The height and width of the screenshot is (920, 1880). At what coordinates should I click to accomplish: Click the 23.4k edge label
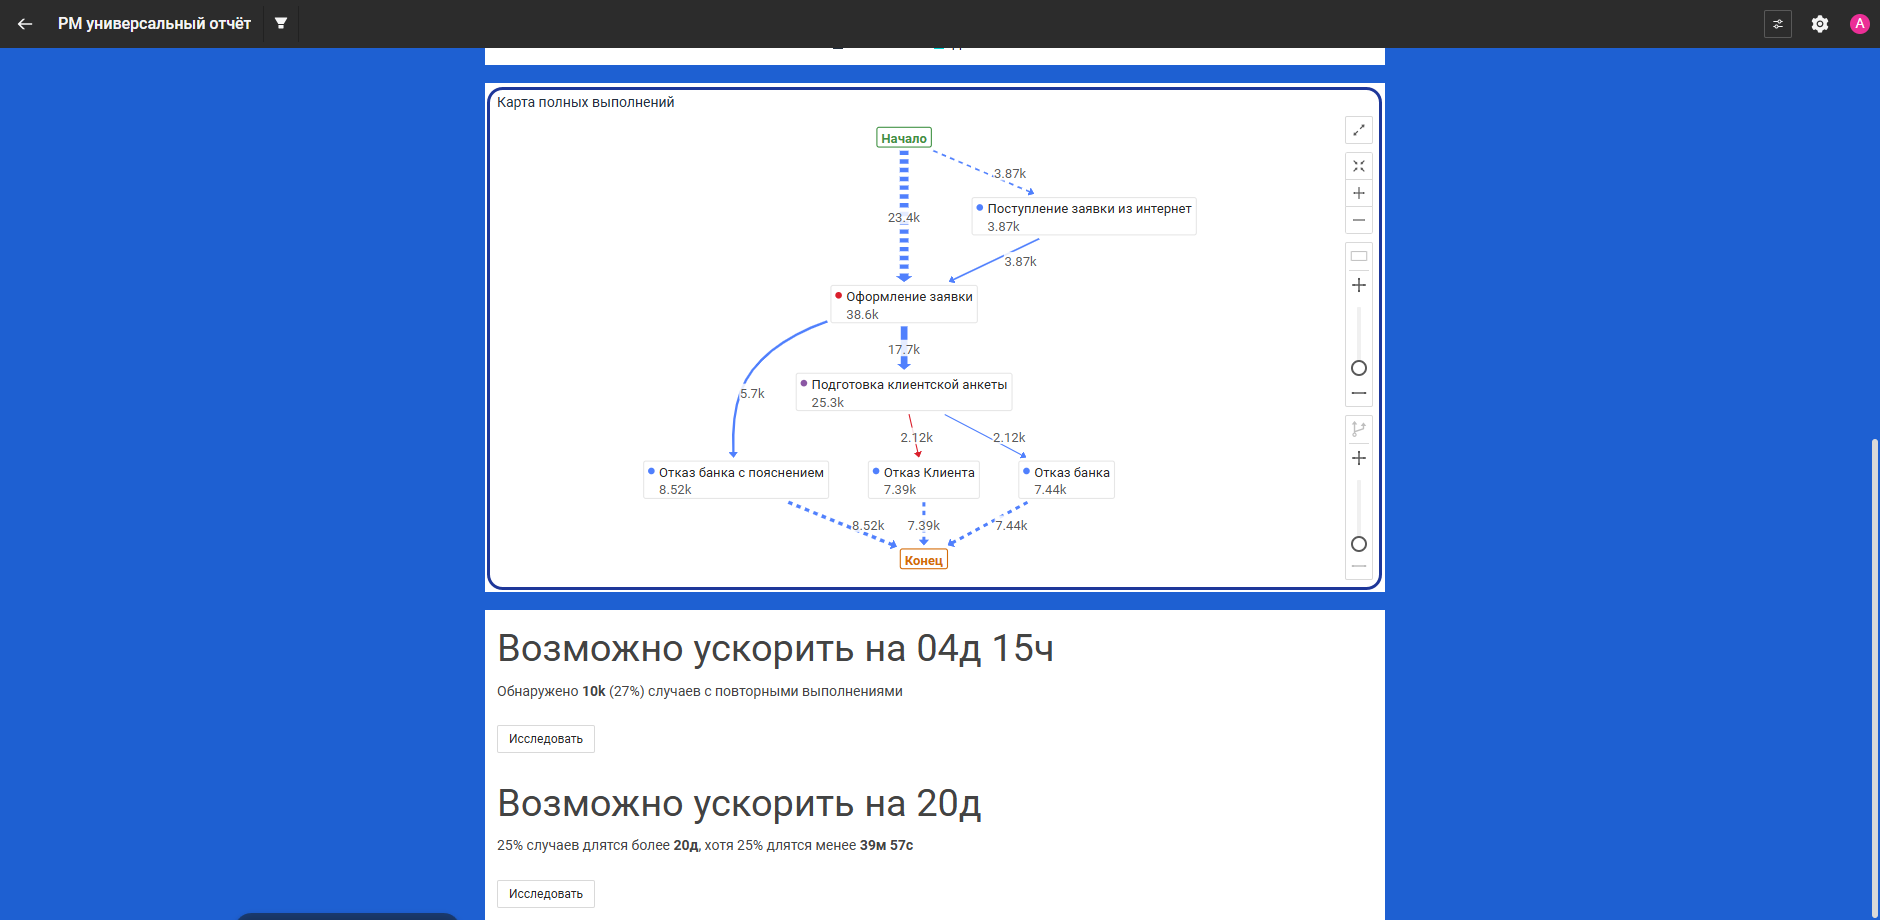pyautogui.click(x=904, y=218)
